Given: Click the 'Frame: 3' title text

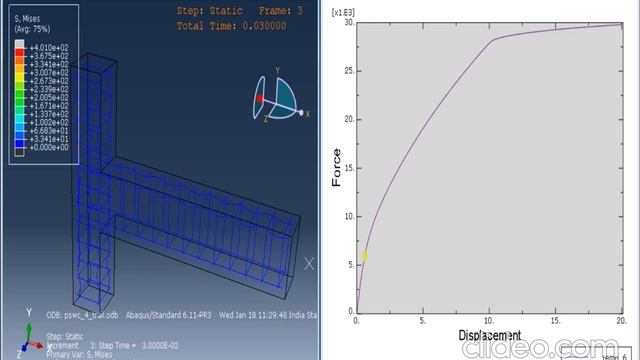Looking at the screenshot, I should point(281,11).
